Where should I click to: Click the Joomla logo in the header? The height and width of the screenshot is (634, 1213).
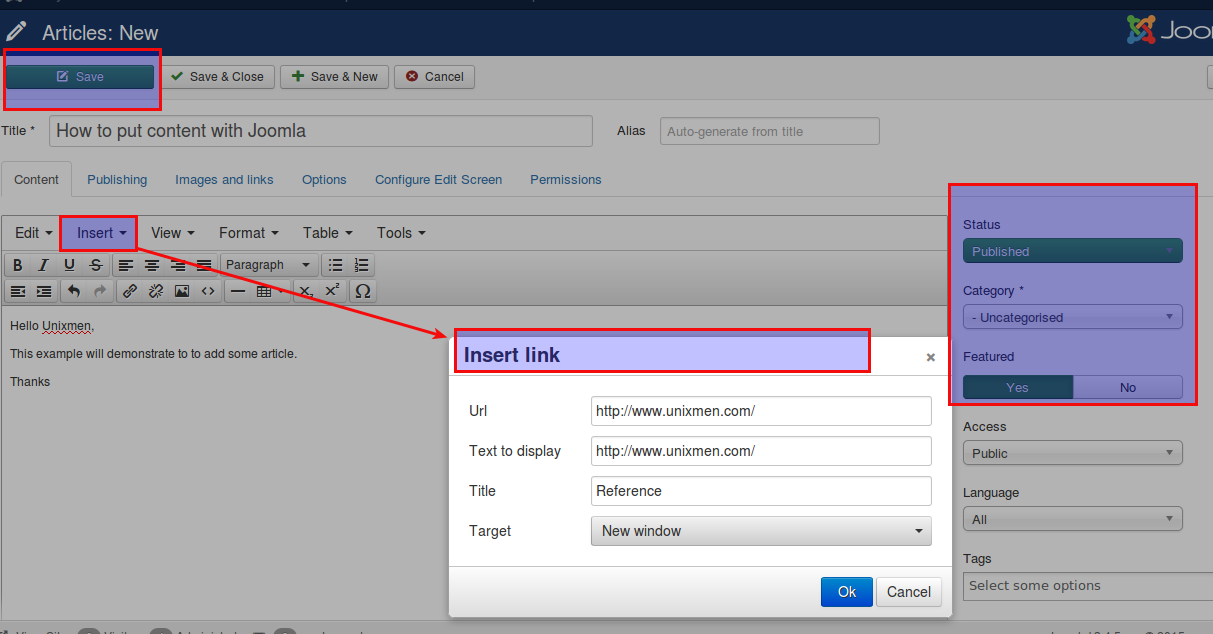click(1169, 31)
